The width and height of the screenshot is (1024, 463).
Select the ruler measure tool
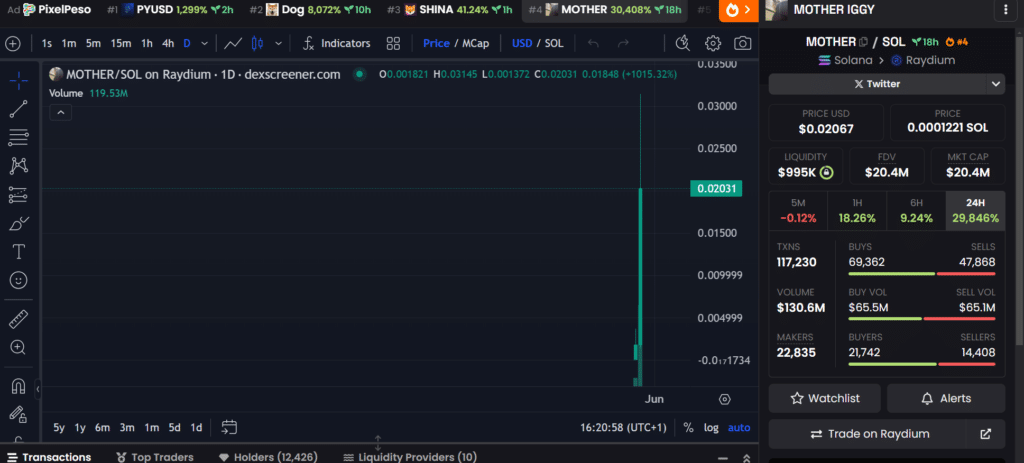click(x=19, y=319)
